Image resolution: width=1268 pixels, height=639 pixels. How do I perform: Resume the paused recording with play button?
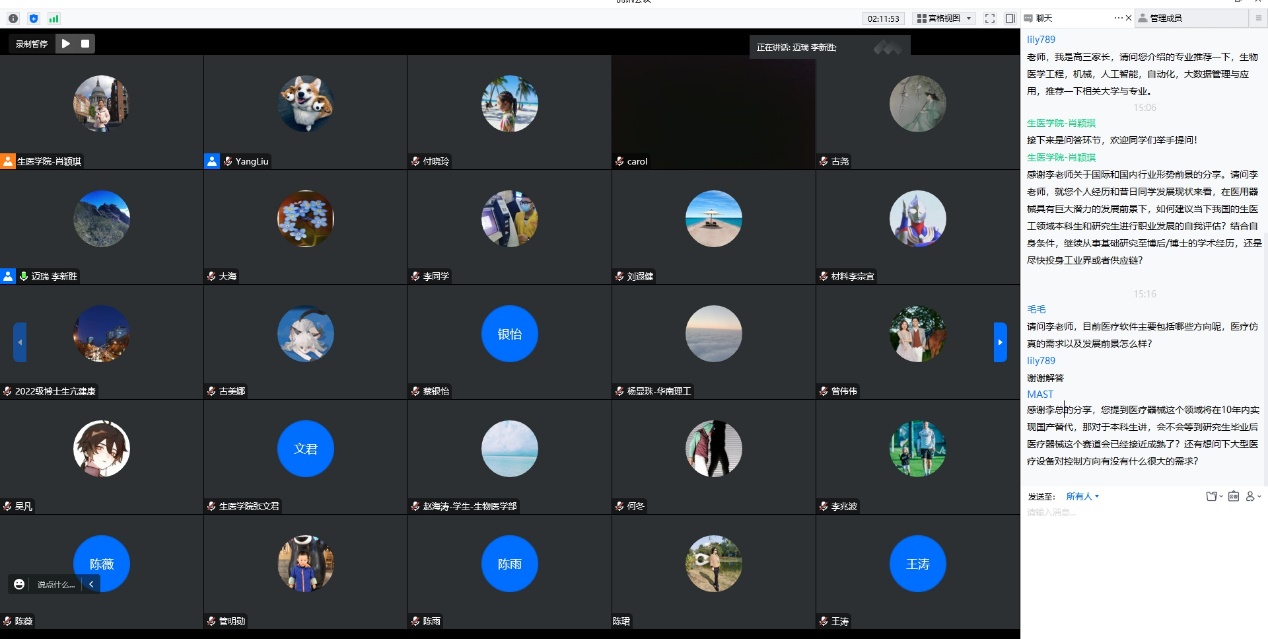65,43
